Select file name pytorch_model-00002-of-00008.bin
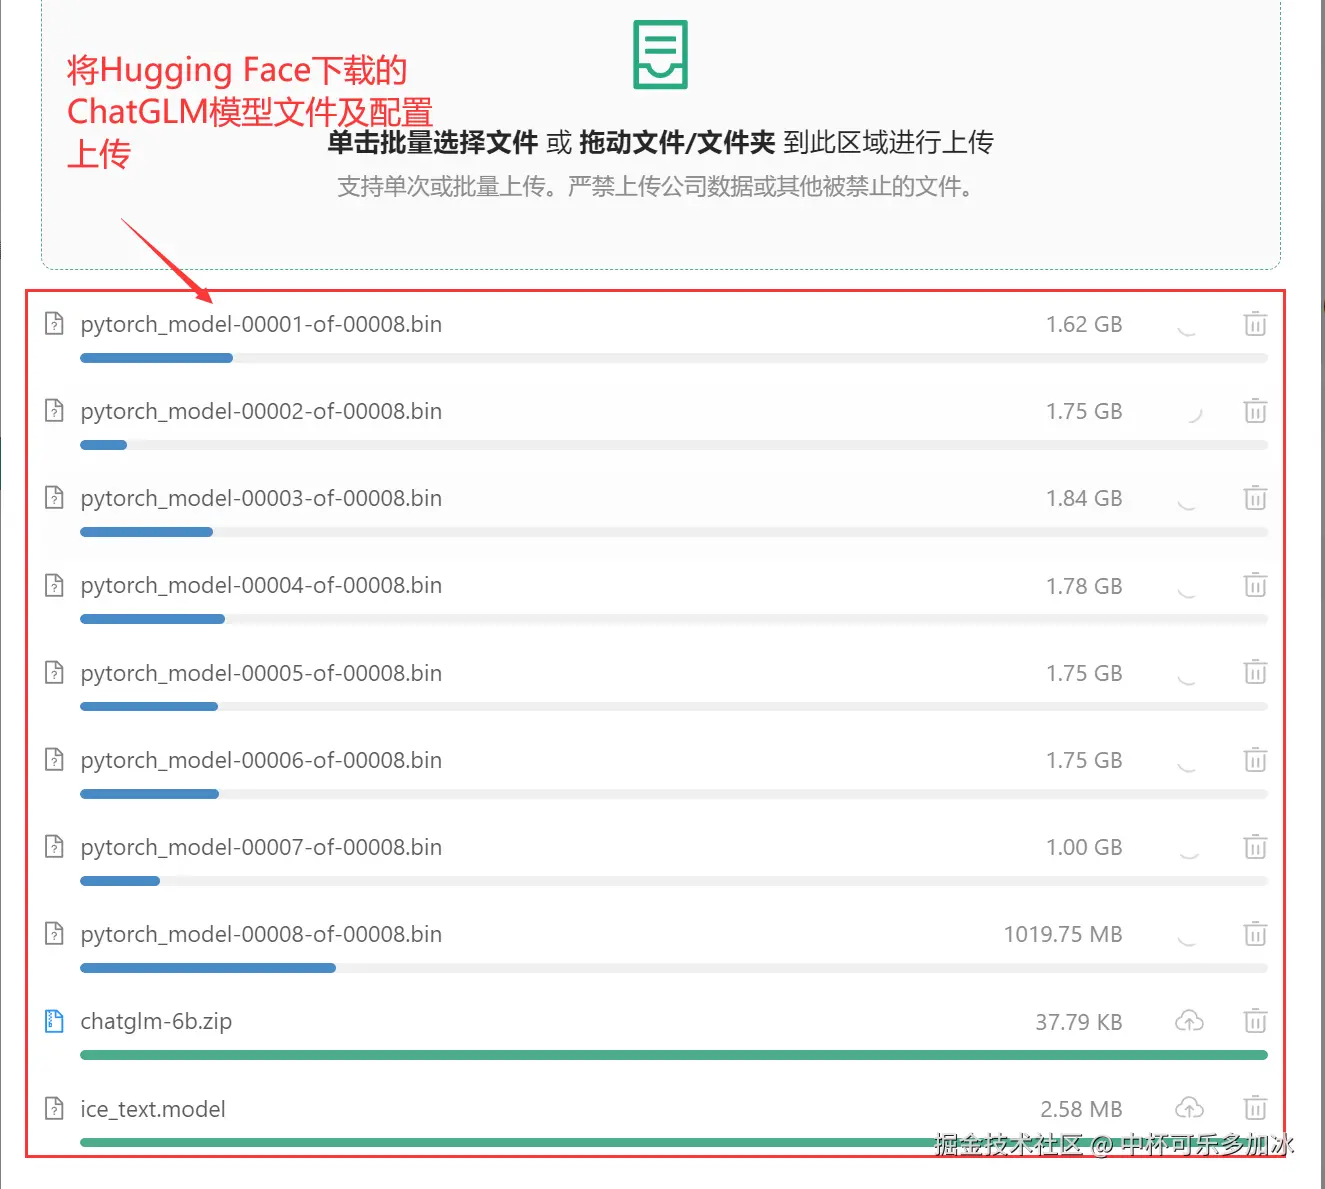Viewport: 1325px width, 1189px height. [261, 411]
